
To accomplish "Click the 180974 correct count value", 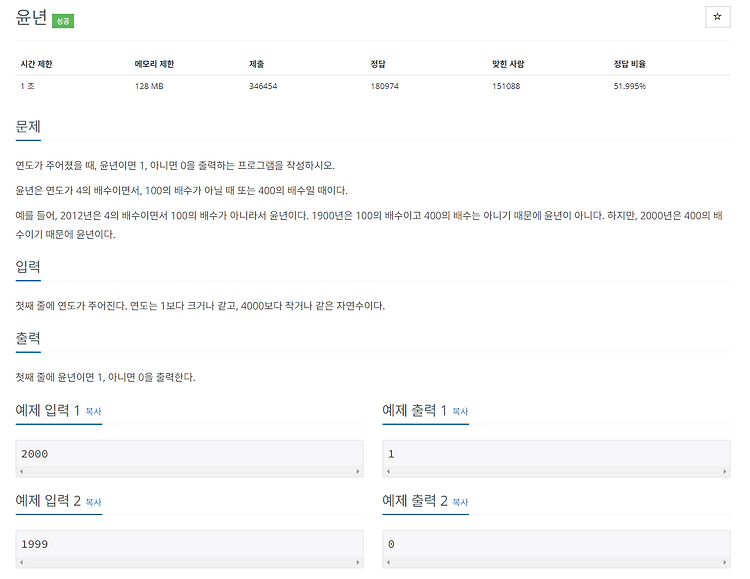I will (385, 86).
